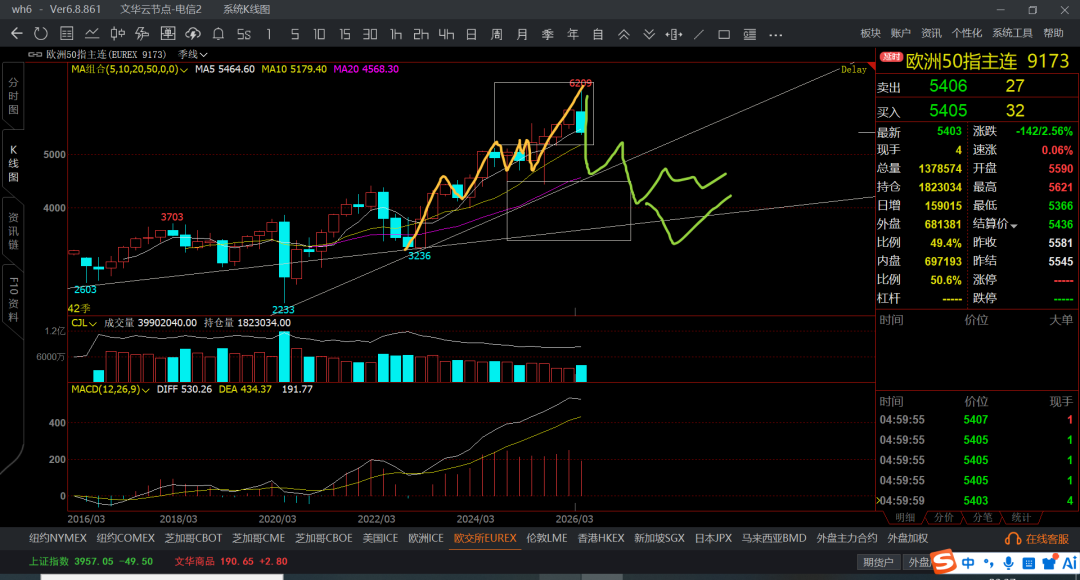
Task: Switch to the 统计 tab
Action: [x=1021, y=517]
